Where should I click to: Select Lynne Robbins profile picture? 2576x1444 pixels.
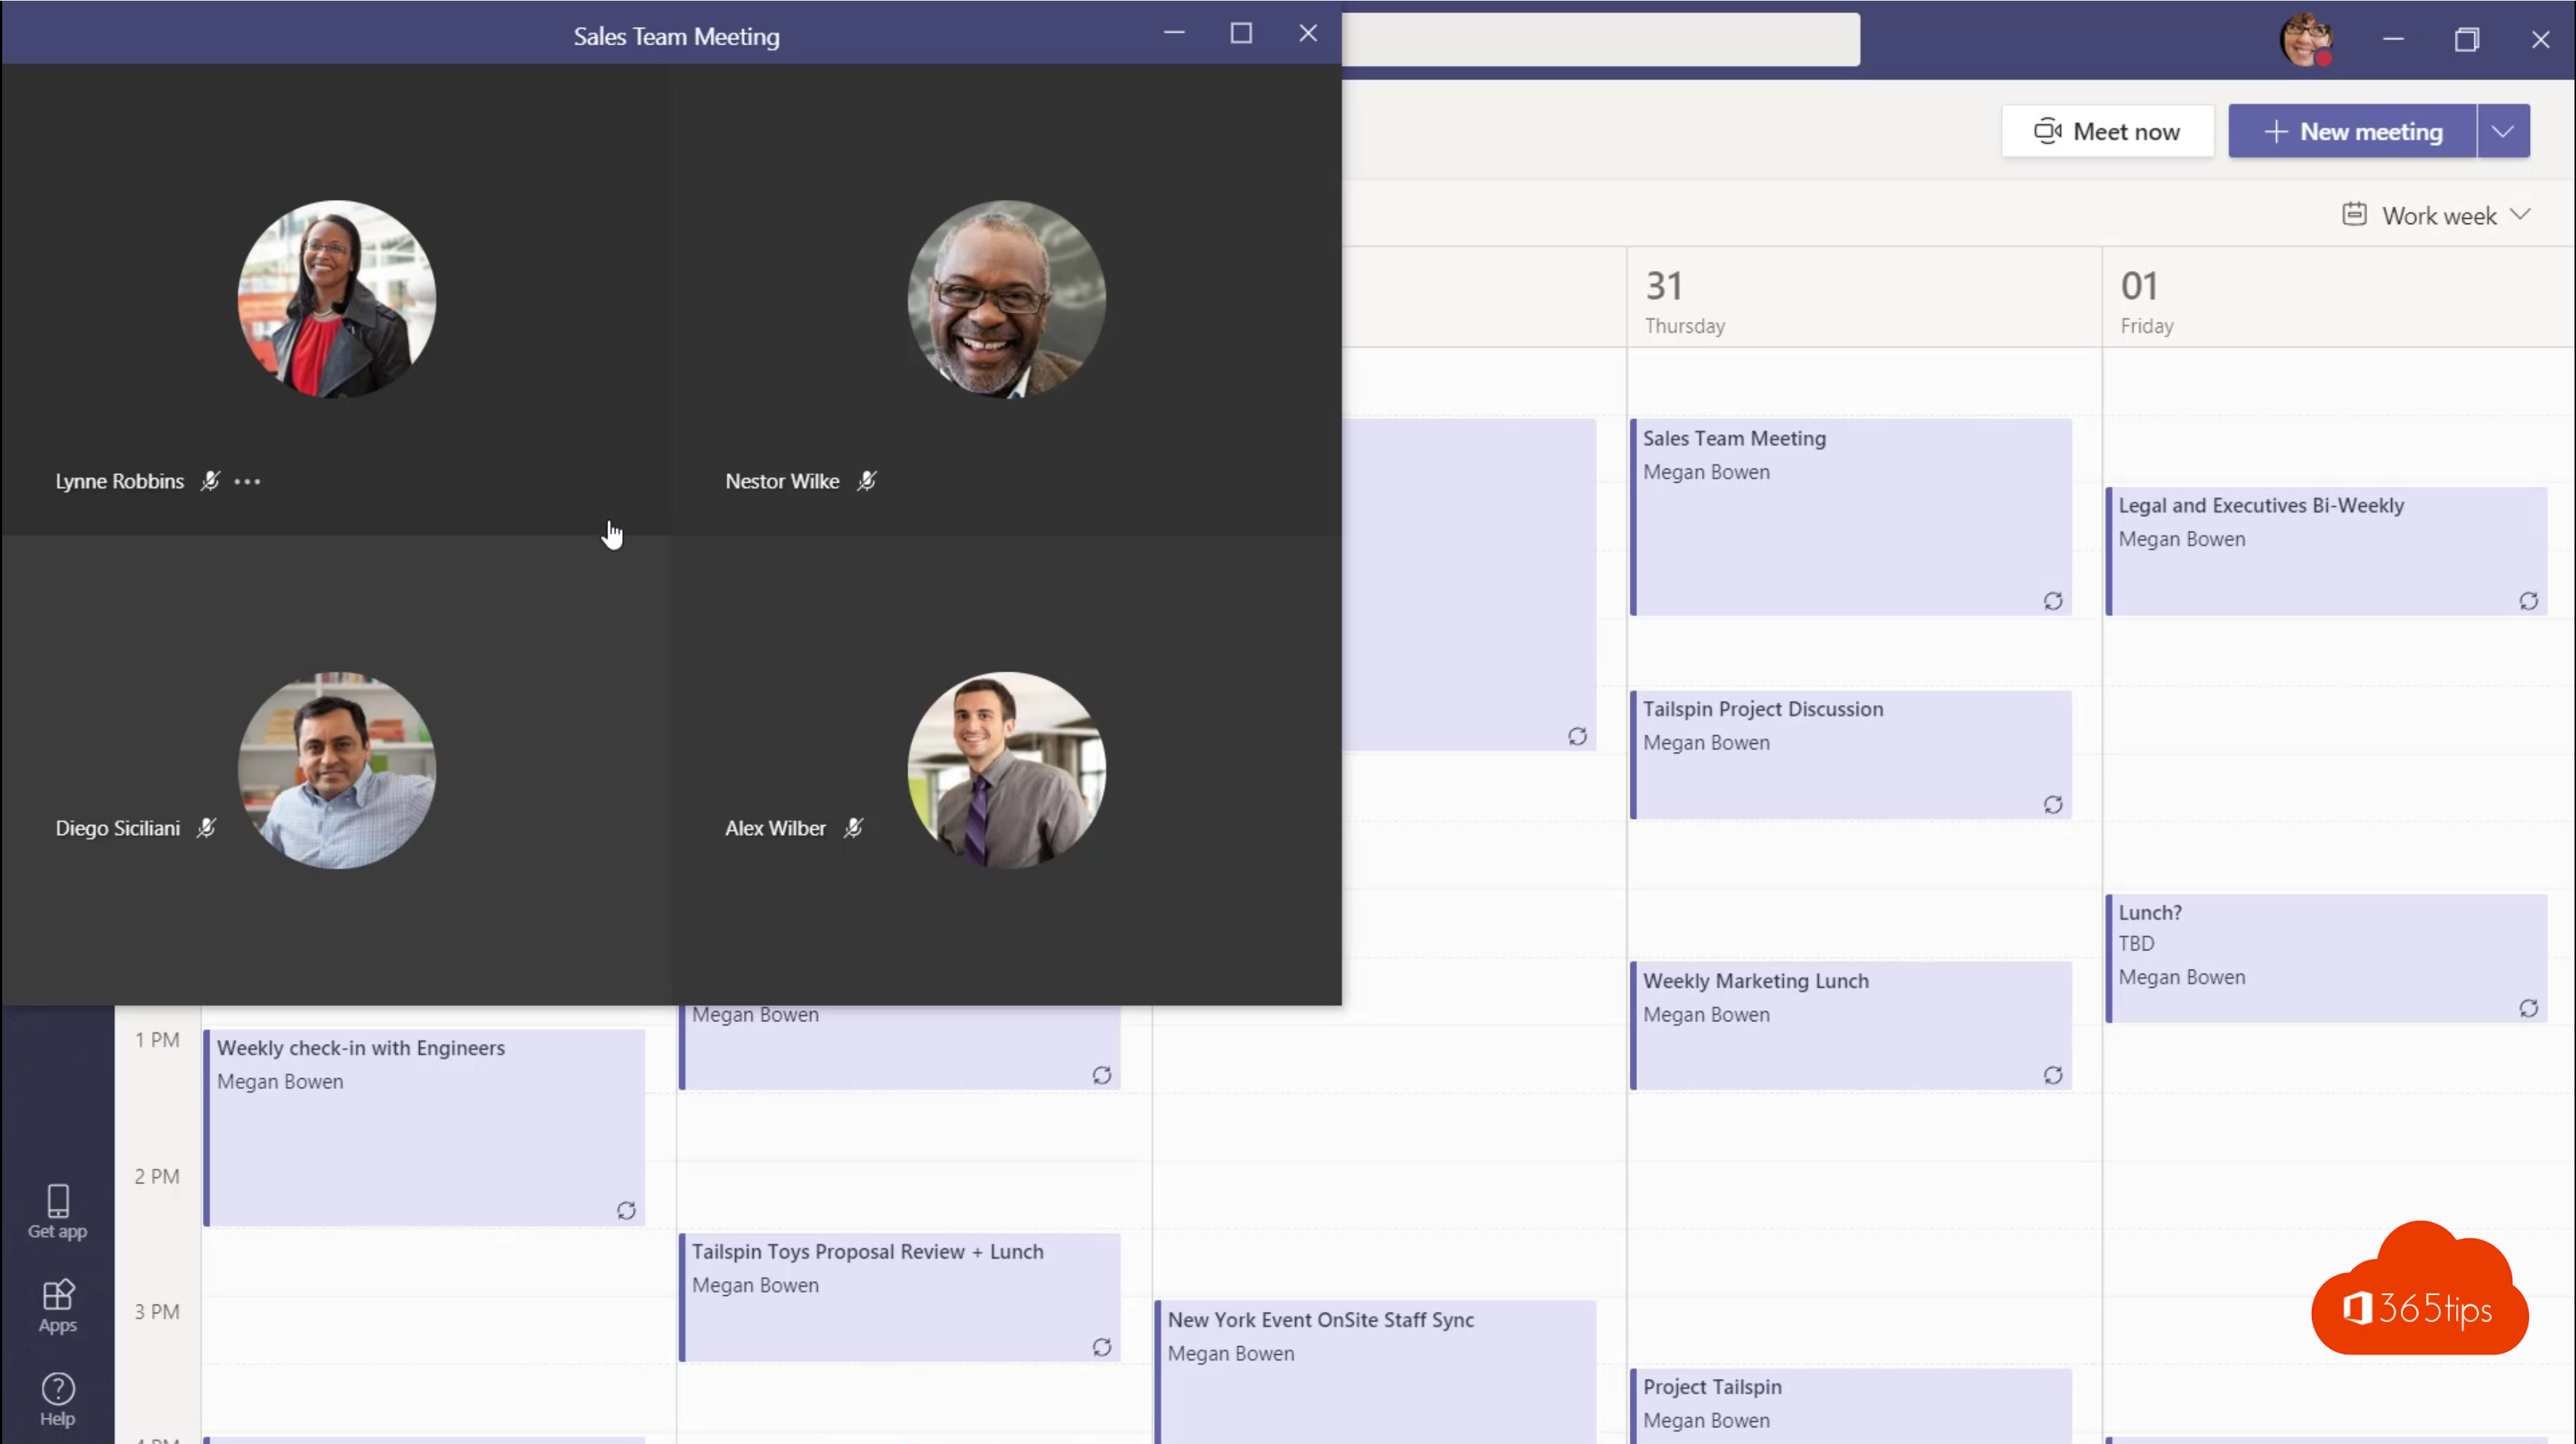(x=337, y=299)
